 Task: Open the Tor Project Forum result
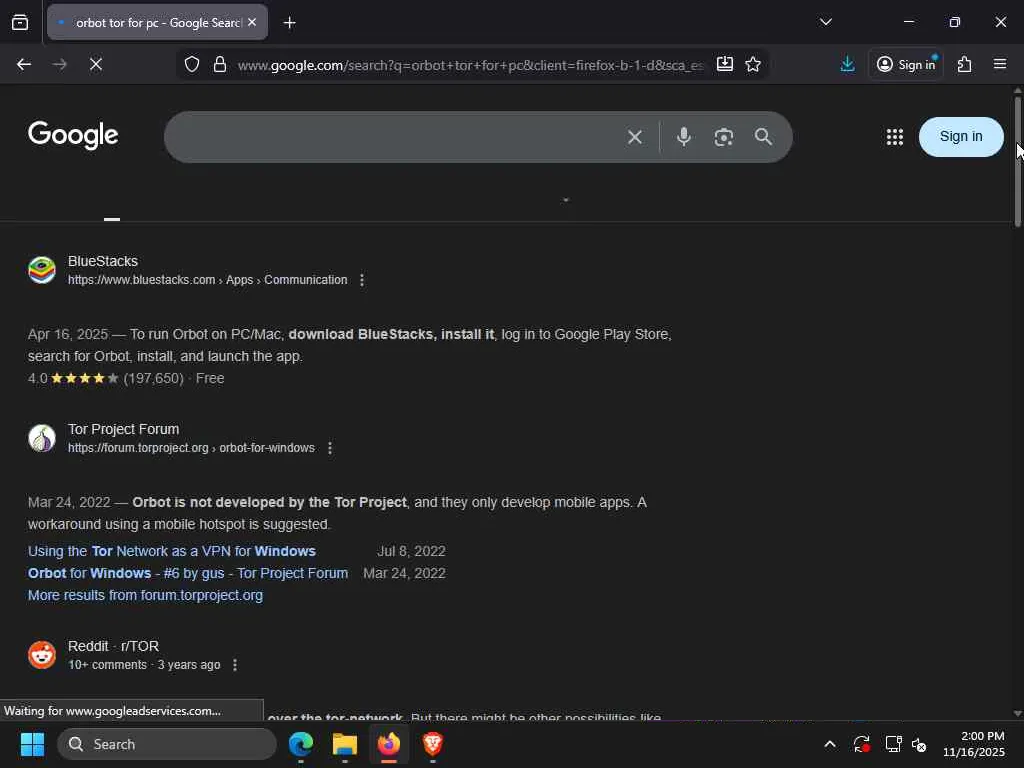point(123,429)
